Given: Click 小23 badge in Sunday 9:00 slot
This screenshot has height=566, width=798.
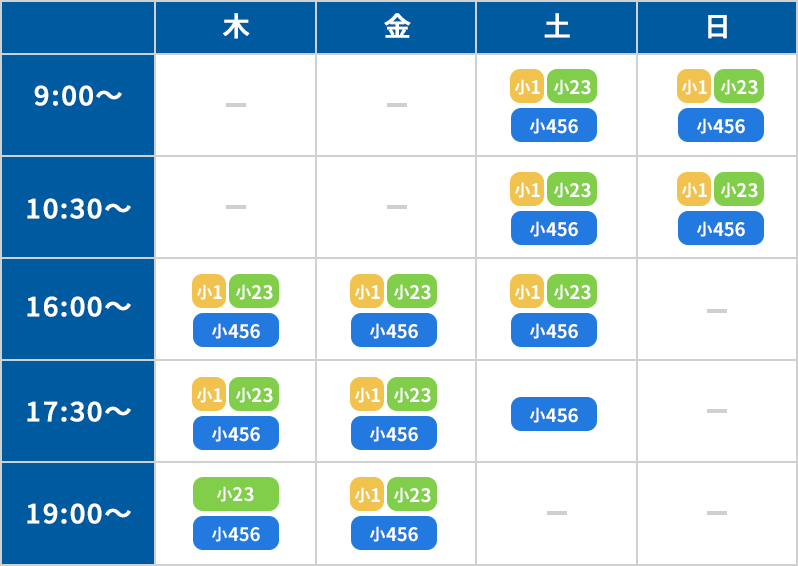Looking at the screenshot, I should pyautogui.click(x=739, y=87).
